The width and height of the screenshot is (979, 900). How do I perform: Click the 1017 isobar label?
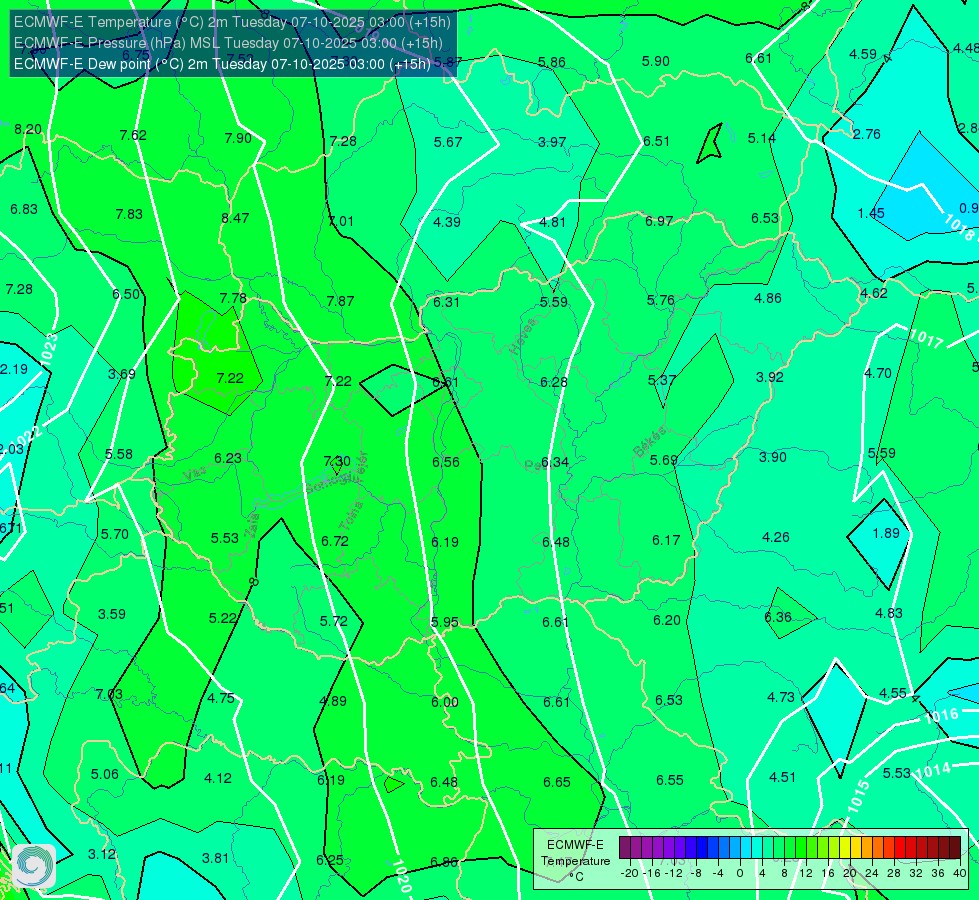tap(925, 338)
